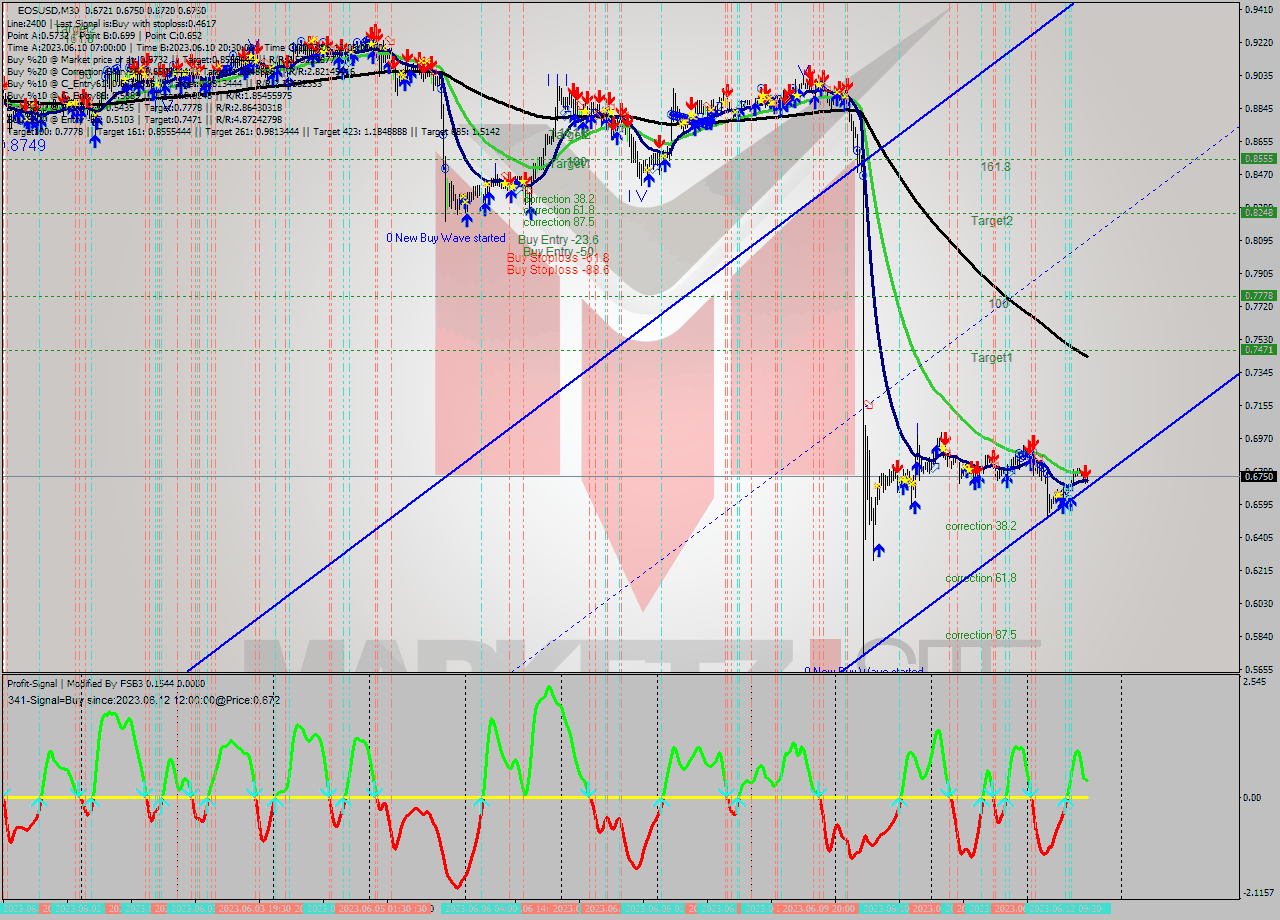Viewport: 1280px width, 920px height.
Task: Click the green 0.7471 price tag on axis
Action: point(1257,349)
